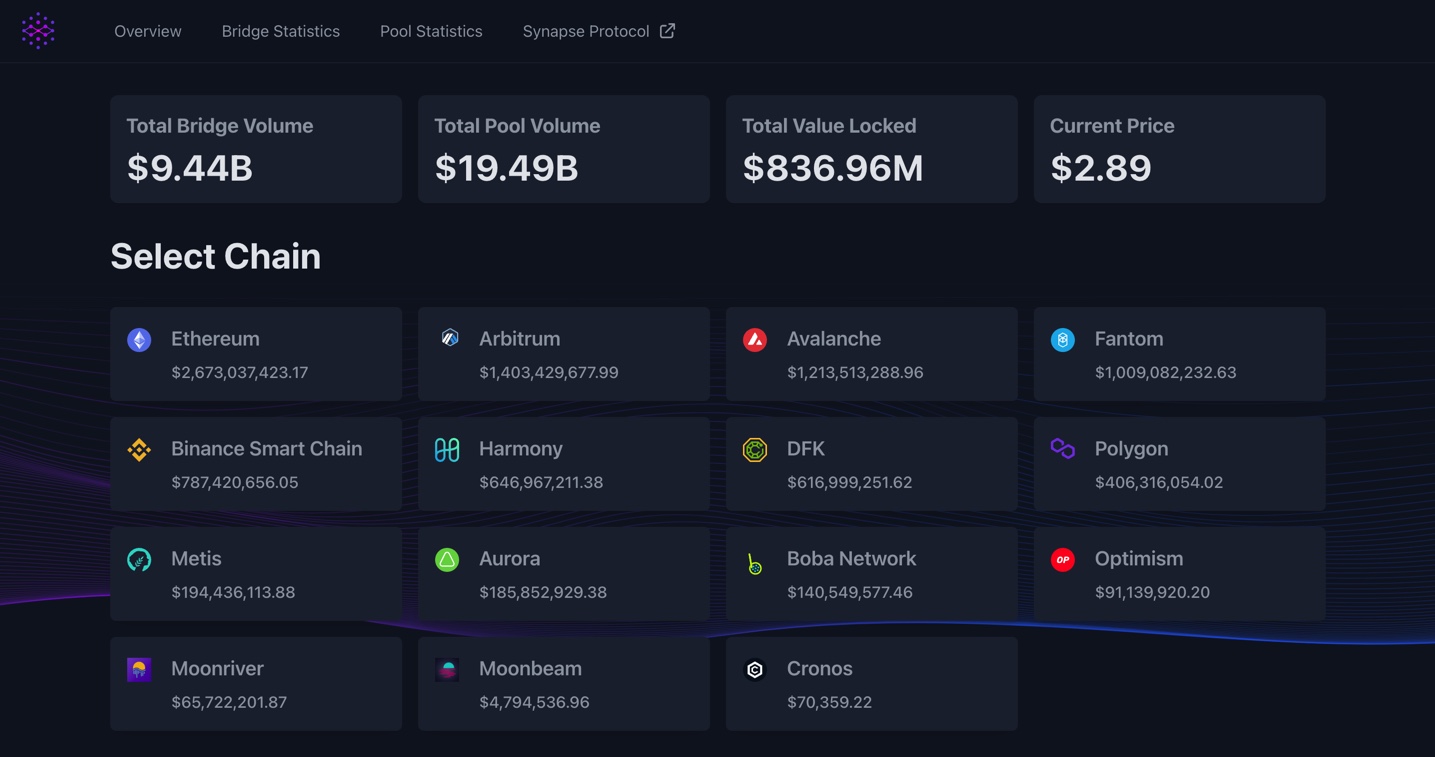The width and height of the screenshot is (1435, 757).
Task: Open the Pool Statistics tab
Action: coord(431,31)
